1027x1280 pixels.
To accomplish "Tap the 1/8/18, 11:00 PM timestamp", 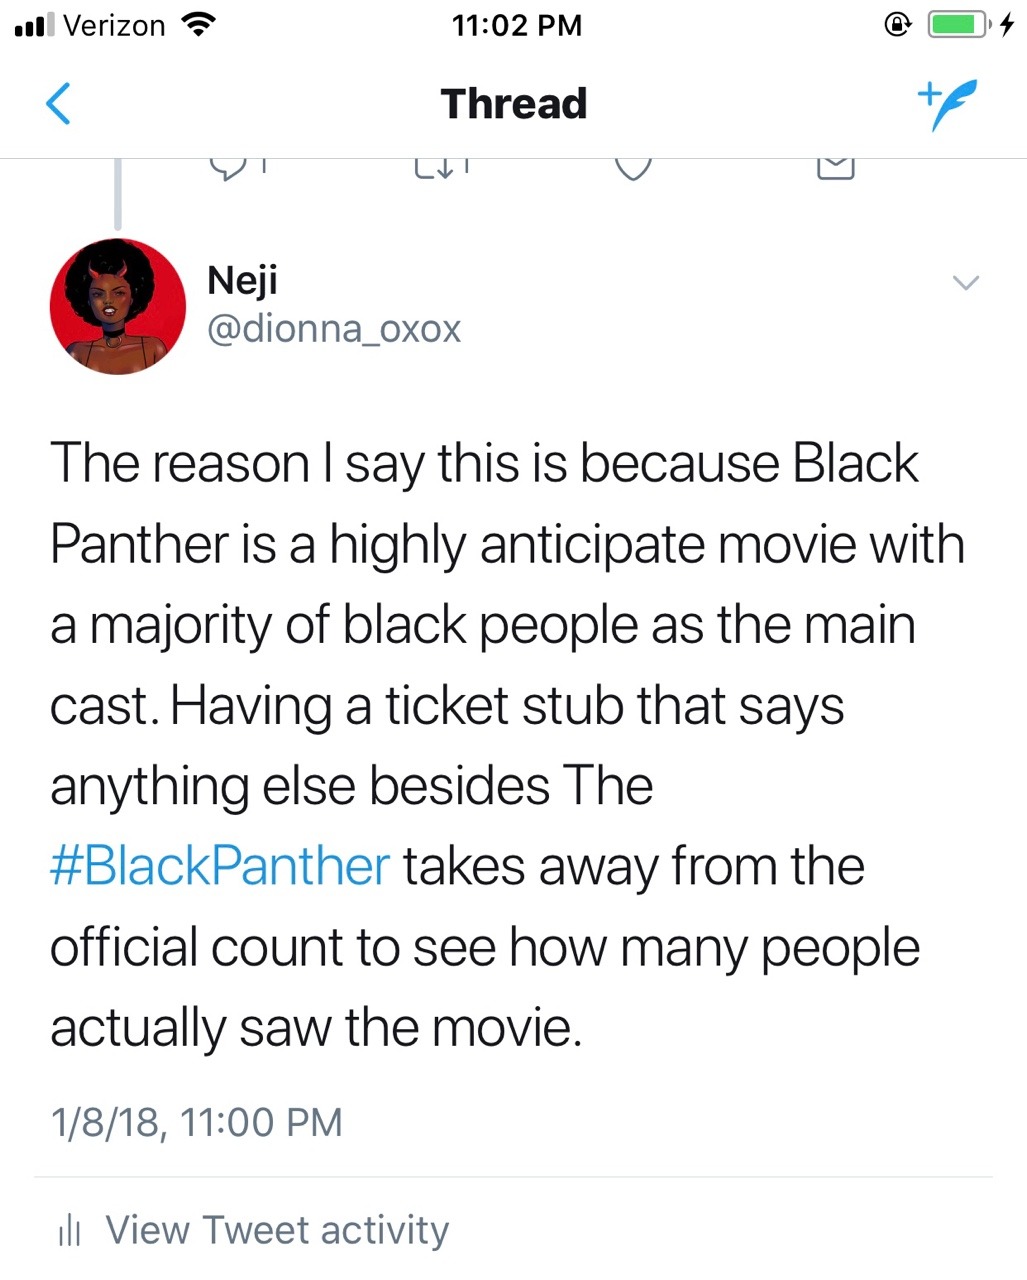I will [x=196, y=1122].
